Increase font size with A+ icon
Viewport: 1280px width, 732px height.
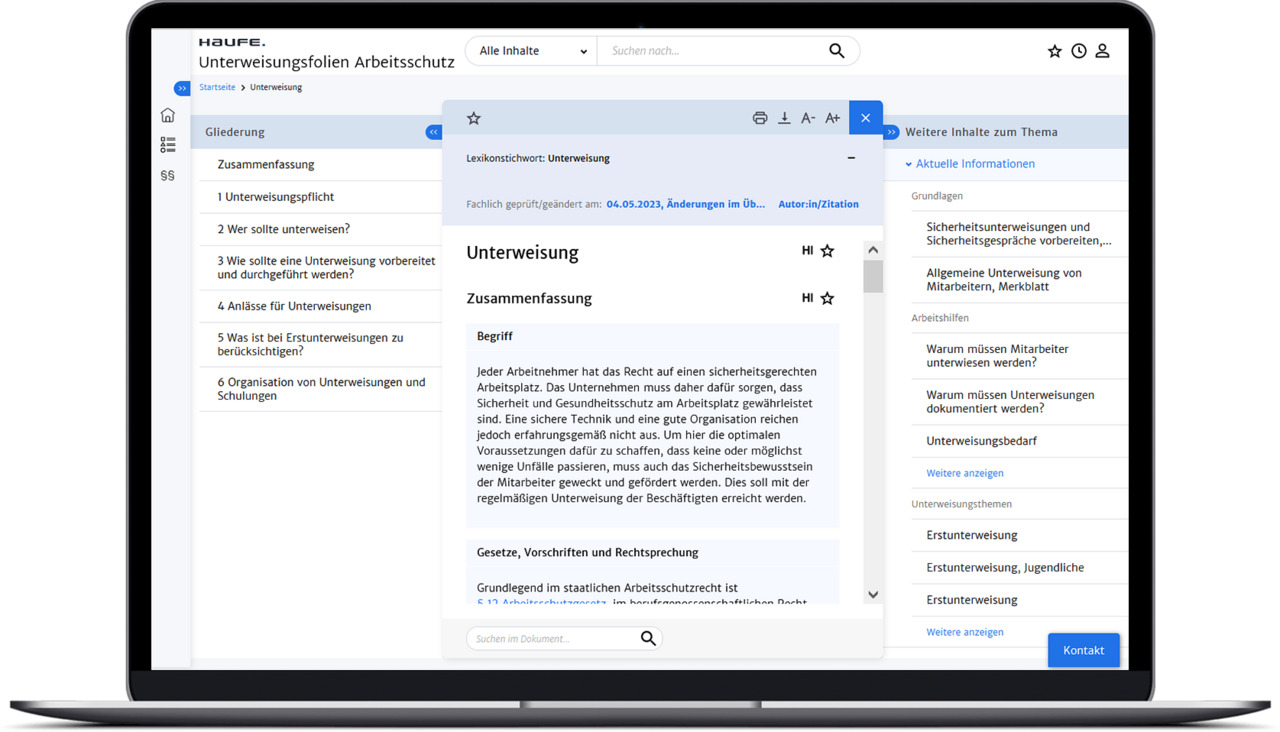pyautogui.click(x=832, y=118)
